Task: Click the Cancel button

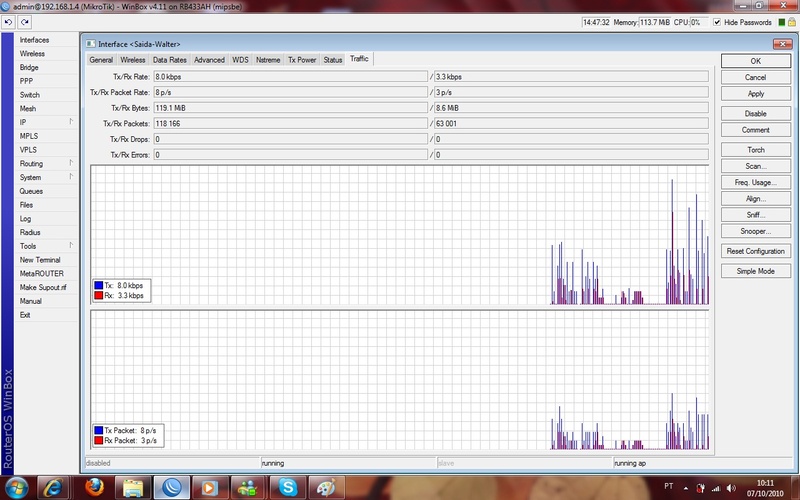Action: [756, 77]
